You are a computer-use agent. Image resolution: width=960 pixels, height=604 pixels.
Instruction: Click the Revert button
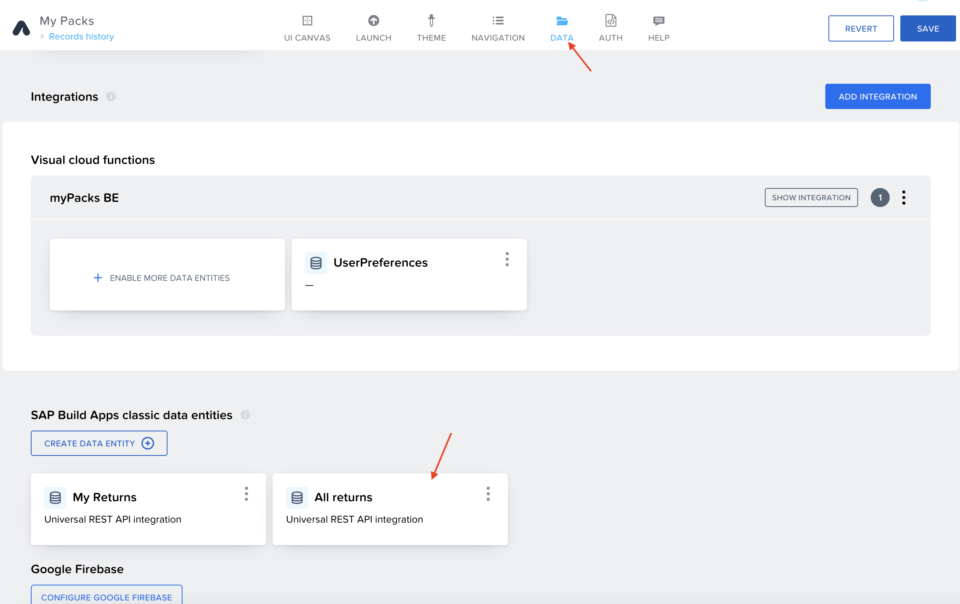[861, 29]
